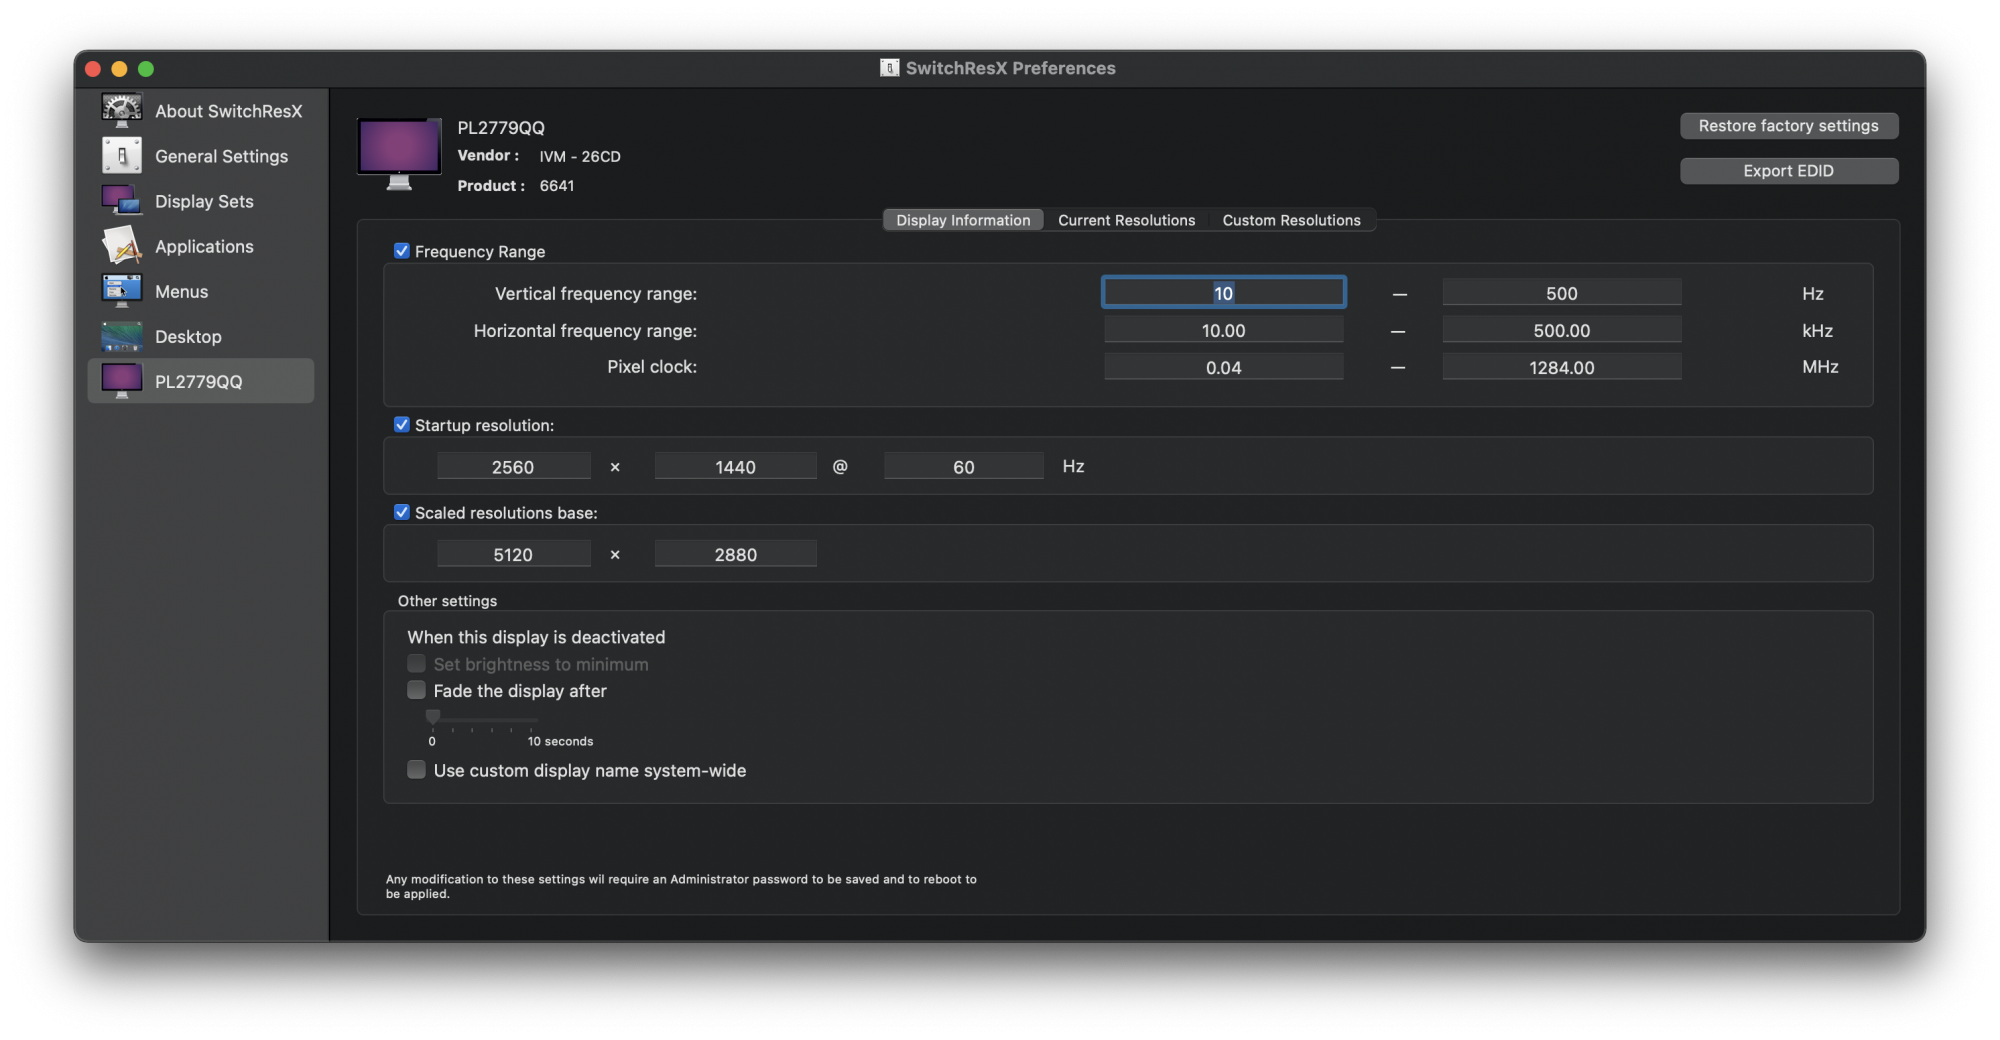Image resolution: width=2000 pixels, height=1040 pixels.
Task: Click the "Pixel clock:" label
Action: 652,367
